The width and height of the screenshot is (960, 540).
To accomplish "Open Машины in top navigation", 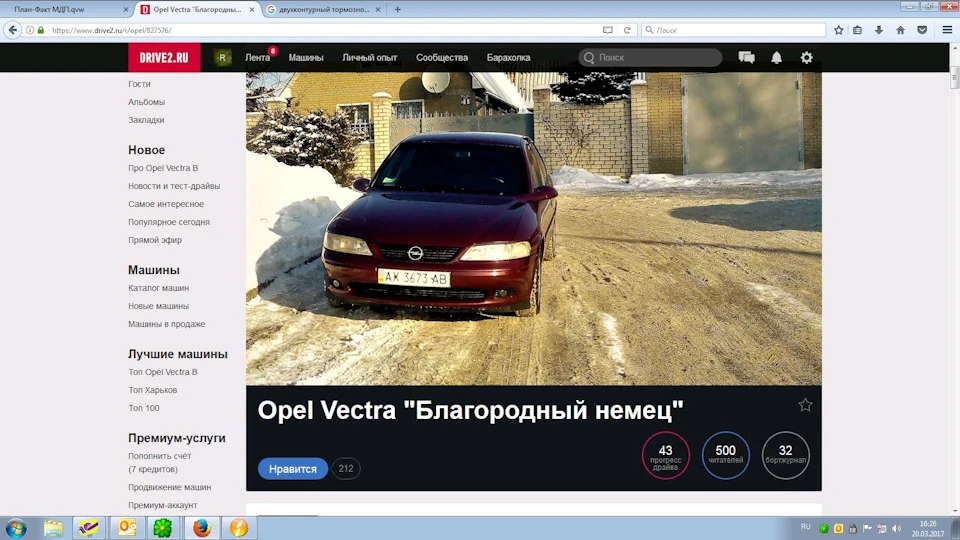I will 306,58.
